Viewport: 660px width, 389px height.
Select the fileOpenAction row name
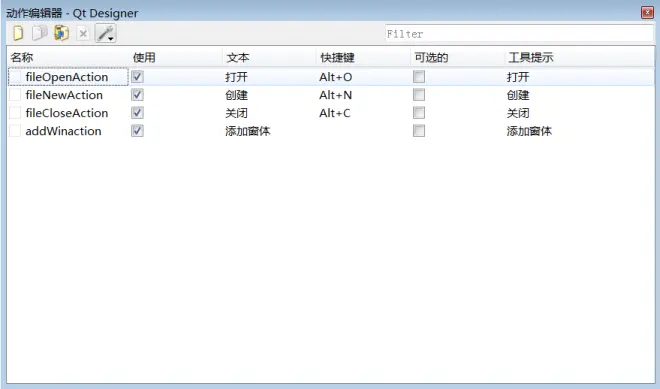pyautogui.click(x=67, y=77)
